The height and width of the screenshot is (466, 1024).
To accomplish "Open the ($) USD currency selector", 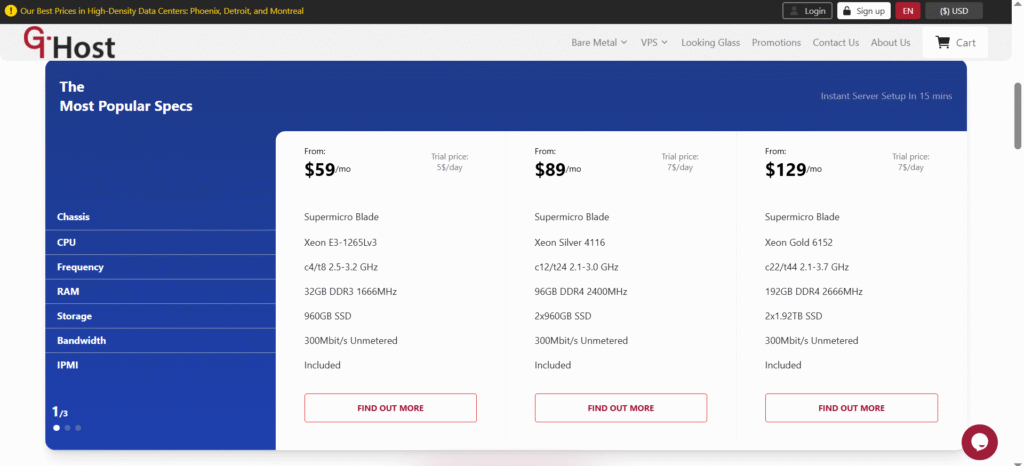I will [953, 11].
